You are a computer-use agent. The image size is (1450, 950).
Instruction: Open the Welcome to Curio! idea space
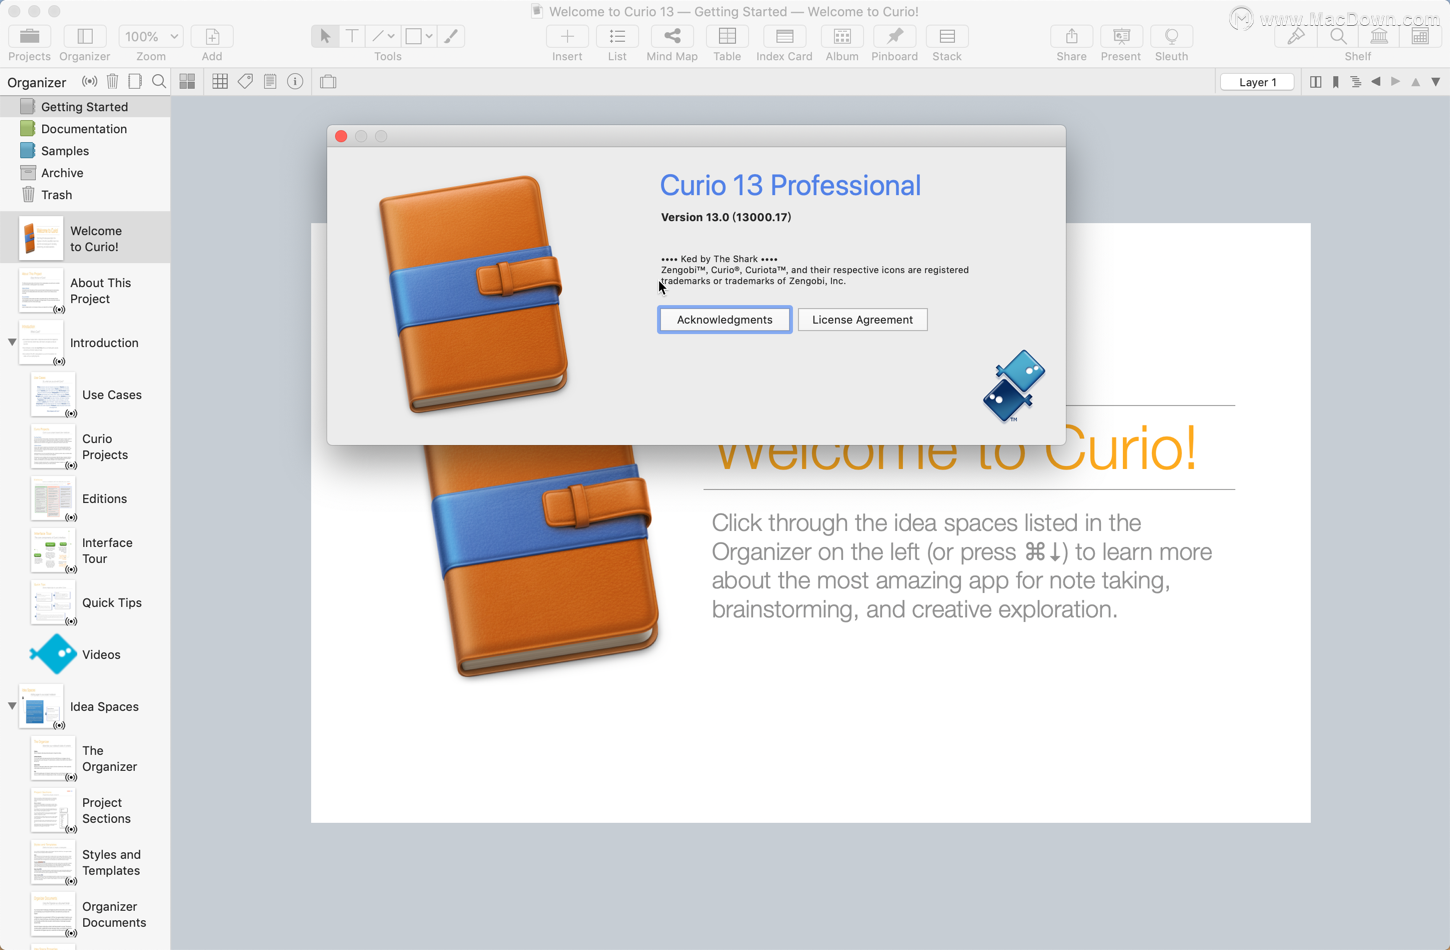point(85,238)
